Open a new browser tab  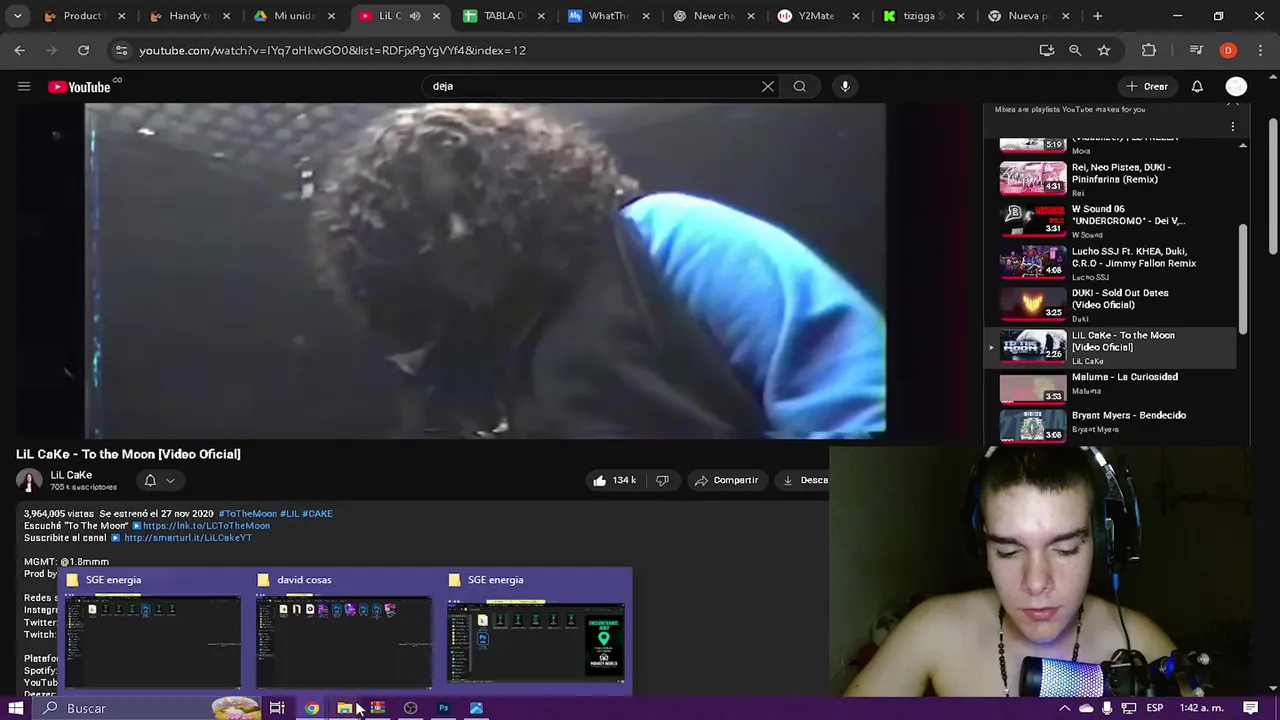[x=1098, y=16]
